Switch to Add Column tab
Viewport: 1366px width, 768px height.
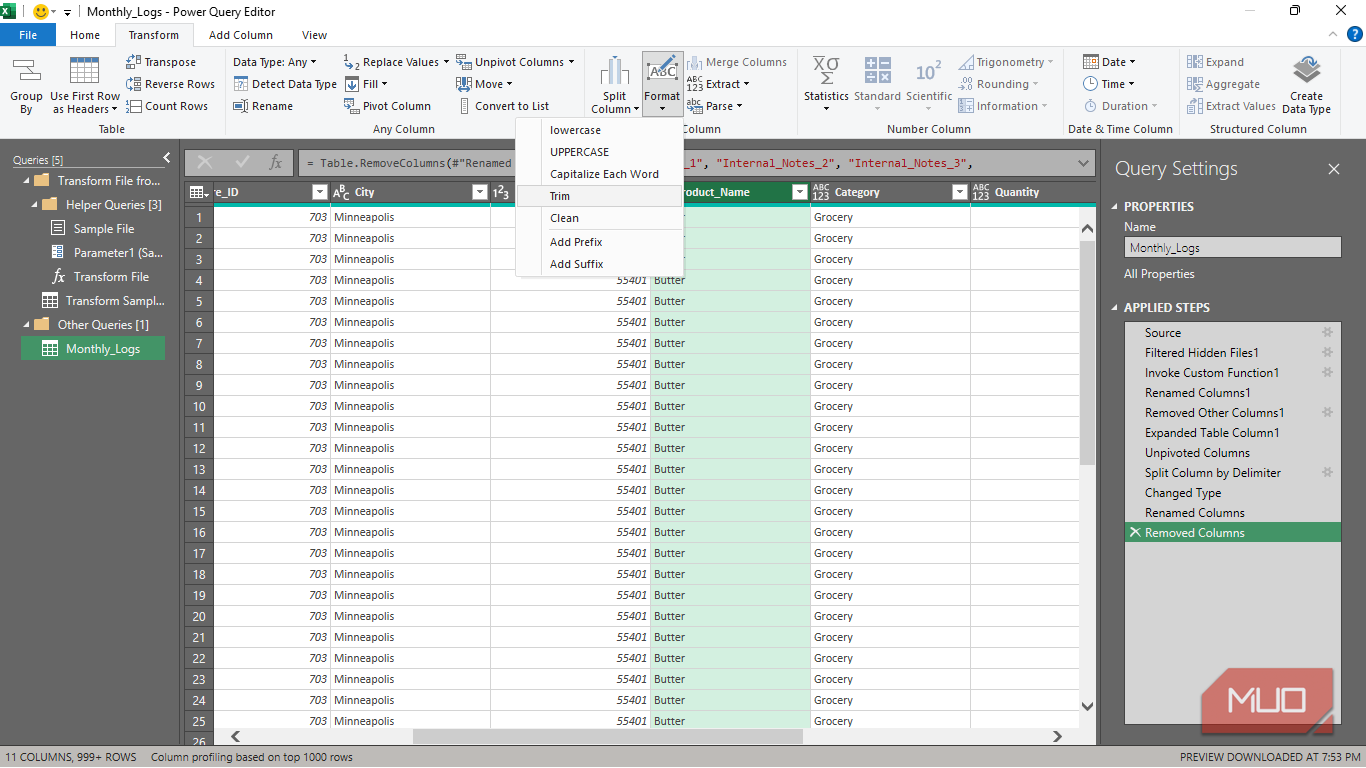pos(241,35)
